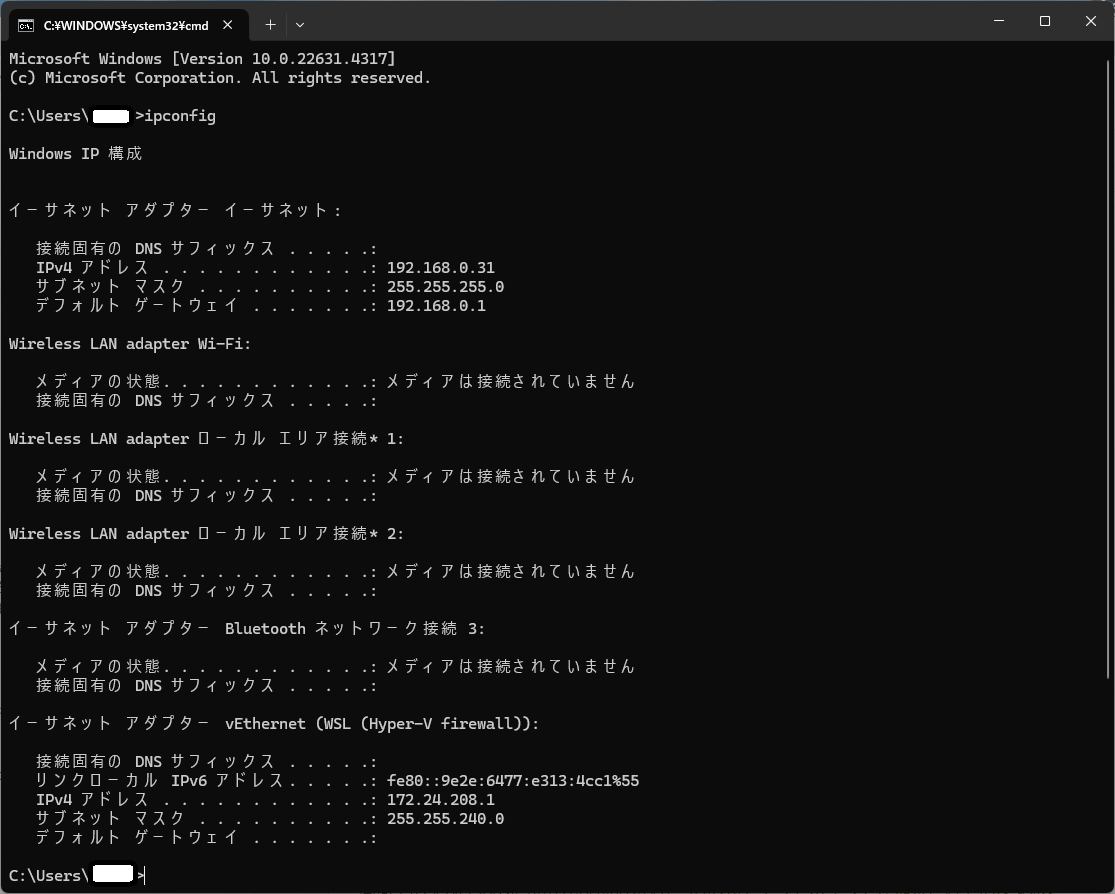Close the terminal window

1091,21
